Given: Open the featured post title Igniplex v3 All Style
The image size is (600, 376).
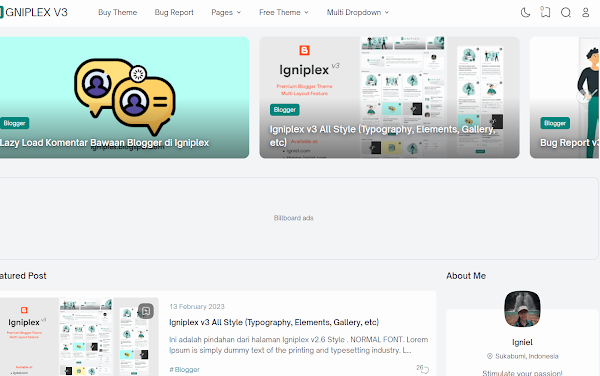Looking at the screenshot, I should [274, 322].
